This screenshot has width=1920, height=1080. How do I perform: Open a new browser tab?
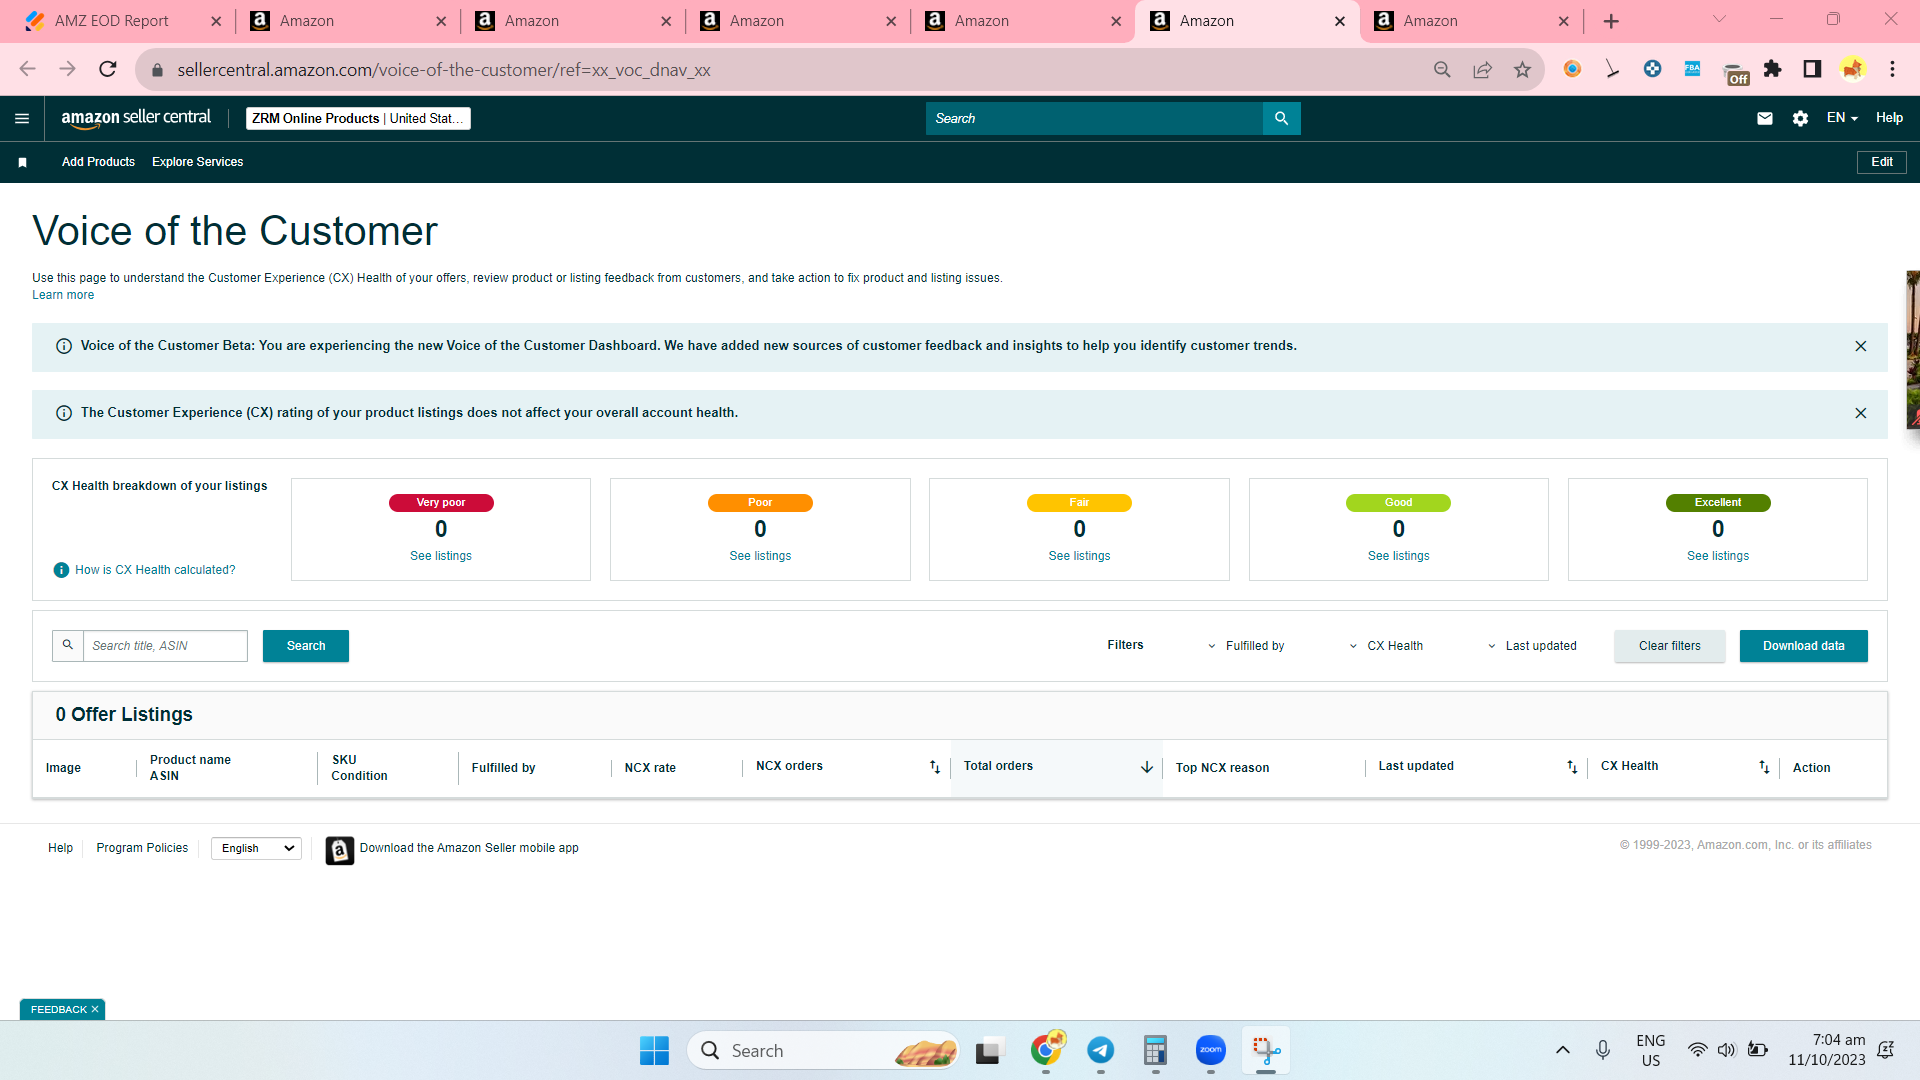(1611, 21)
